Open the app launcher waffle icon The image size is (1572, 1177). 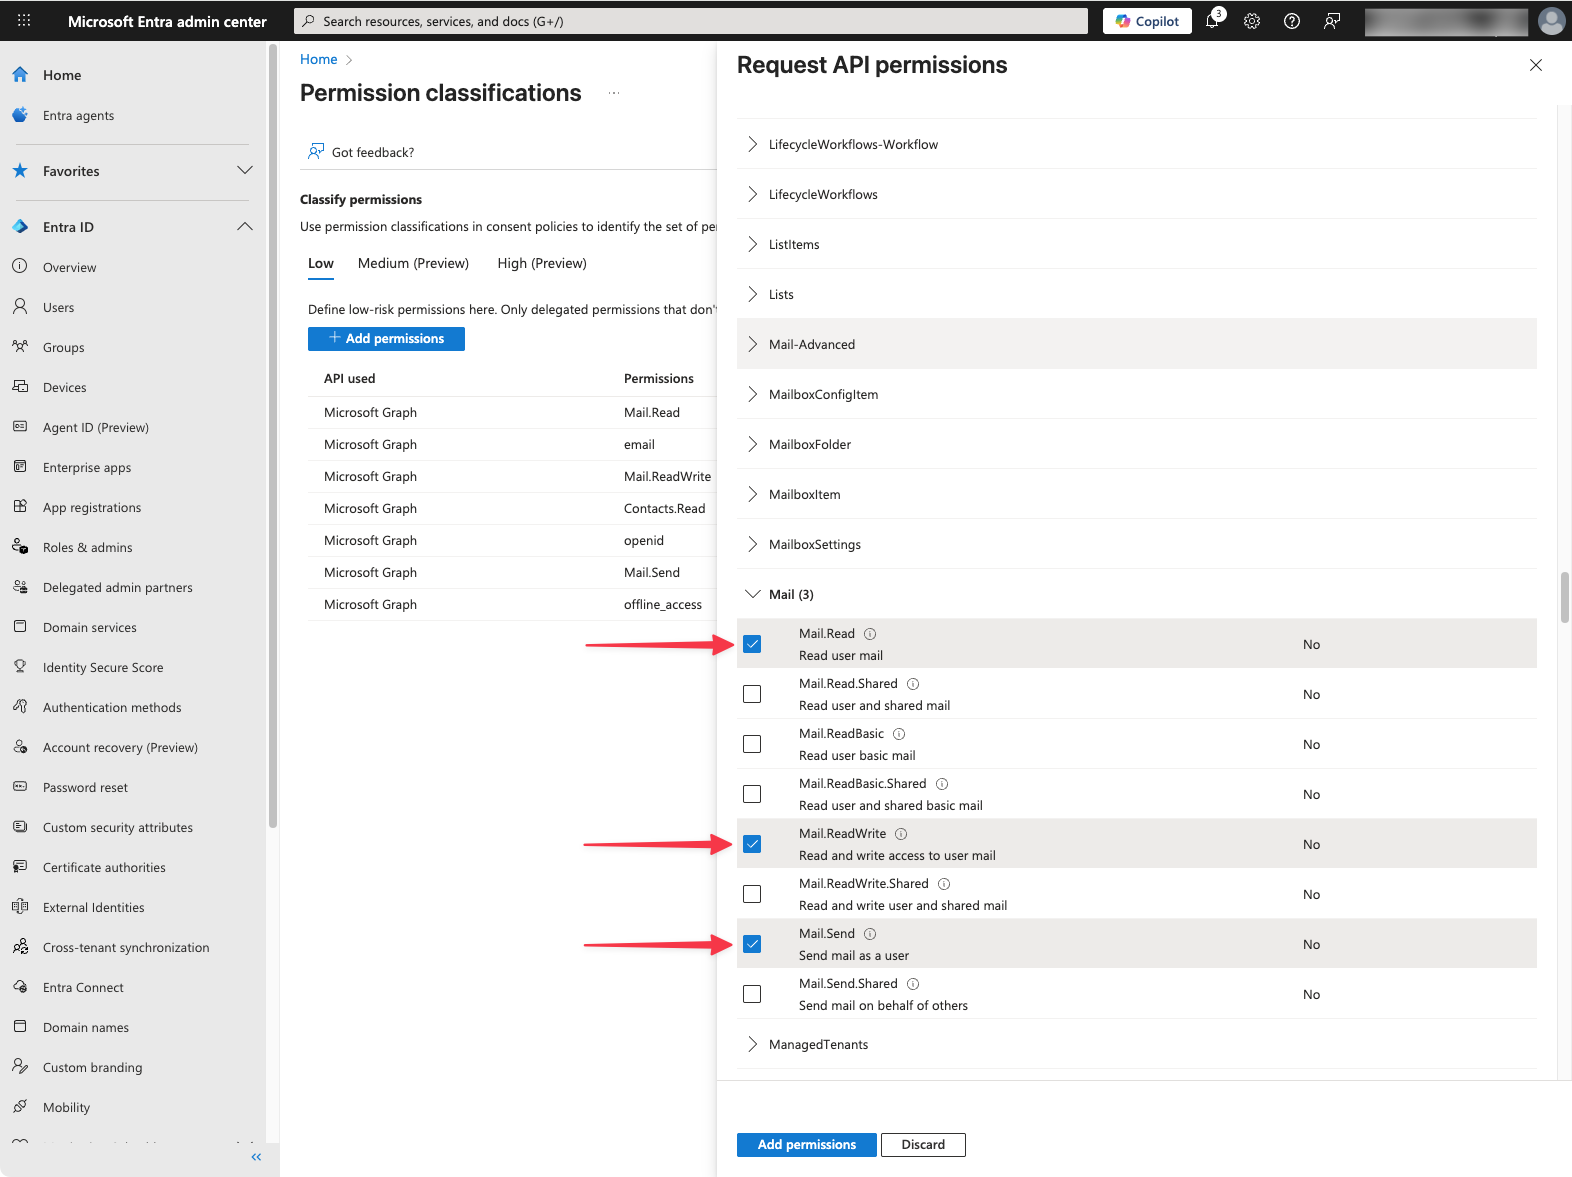click(x=24, y=21)
